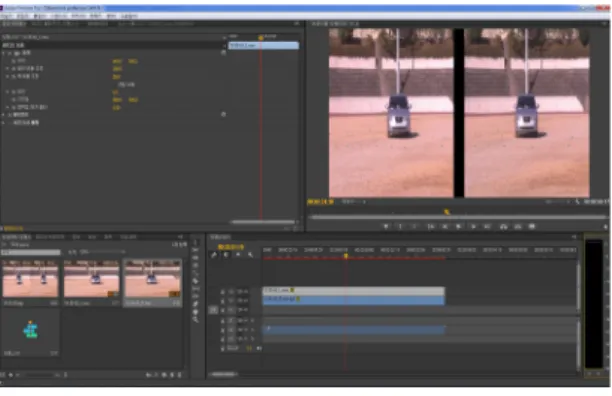This screenshot has height=396, width=612.
Task: Open Program monitor settings wrench
Action: tap(577, 202)
